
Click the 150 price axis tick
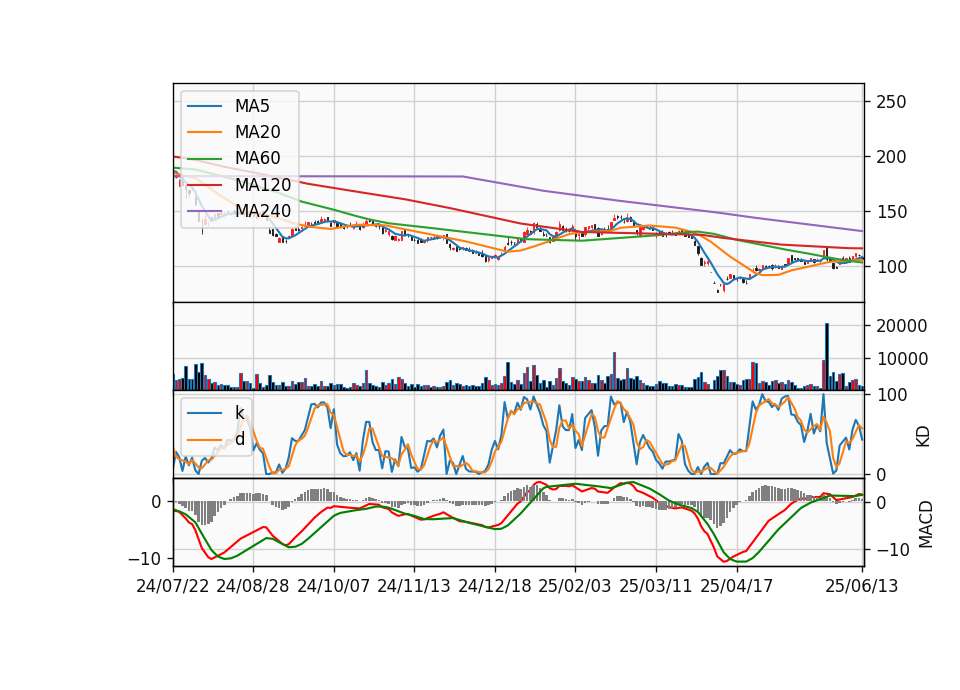[891, 212]
